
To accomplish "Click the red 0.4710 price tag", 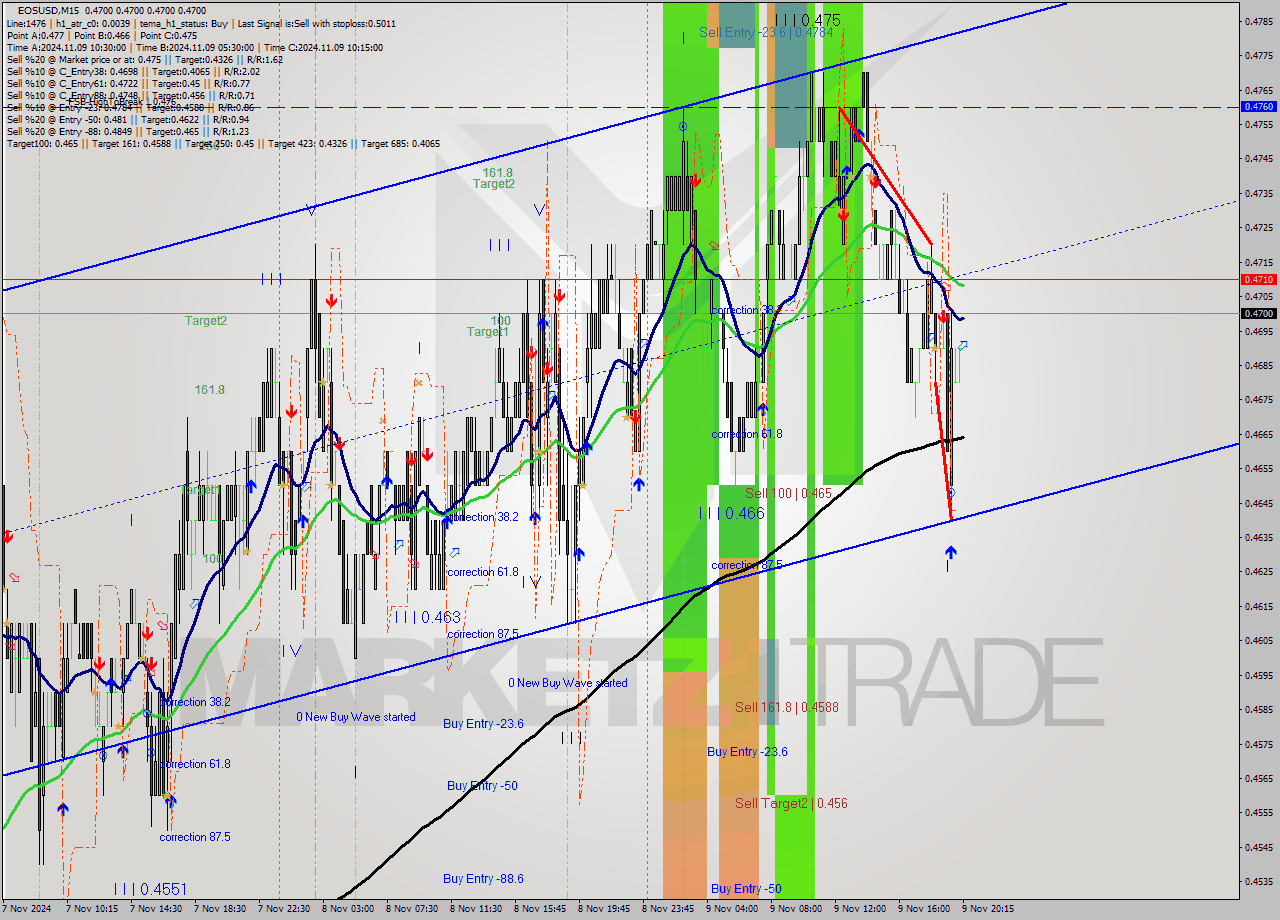I will tap(1257, 279).
